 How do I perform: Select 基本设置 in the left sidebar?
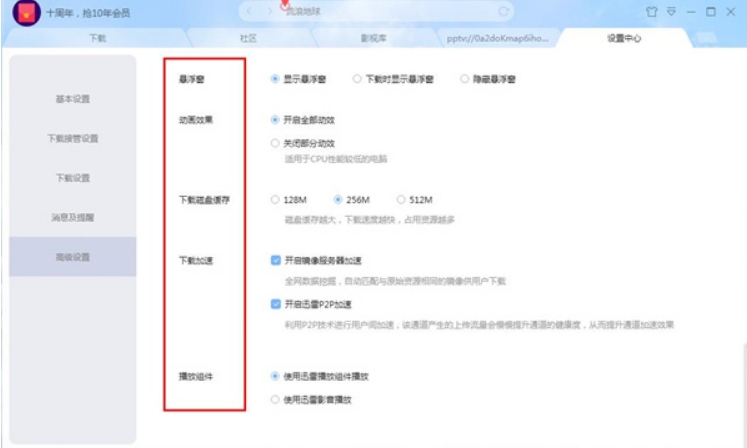point(73,99)
